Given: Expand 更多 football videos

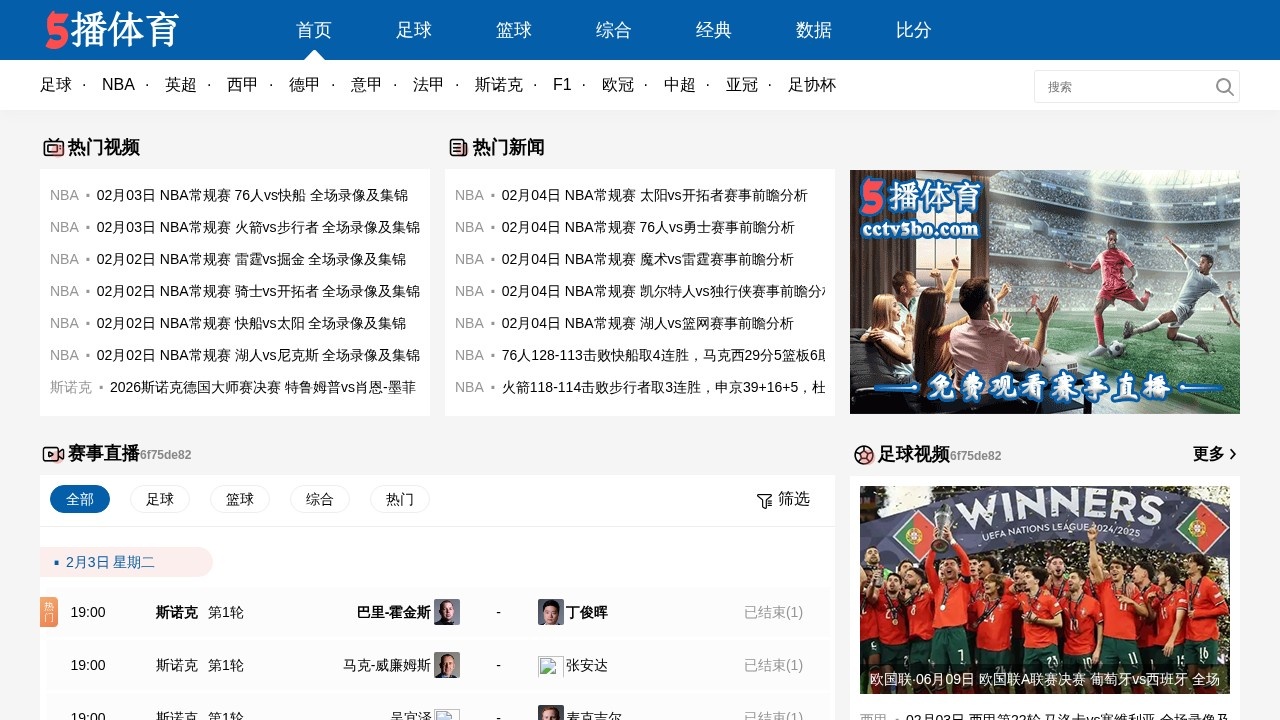Looking at the screenshot, I should click(x=1214, y=454).
